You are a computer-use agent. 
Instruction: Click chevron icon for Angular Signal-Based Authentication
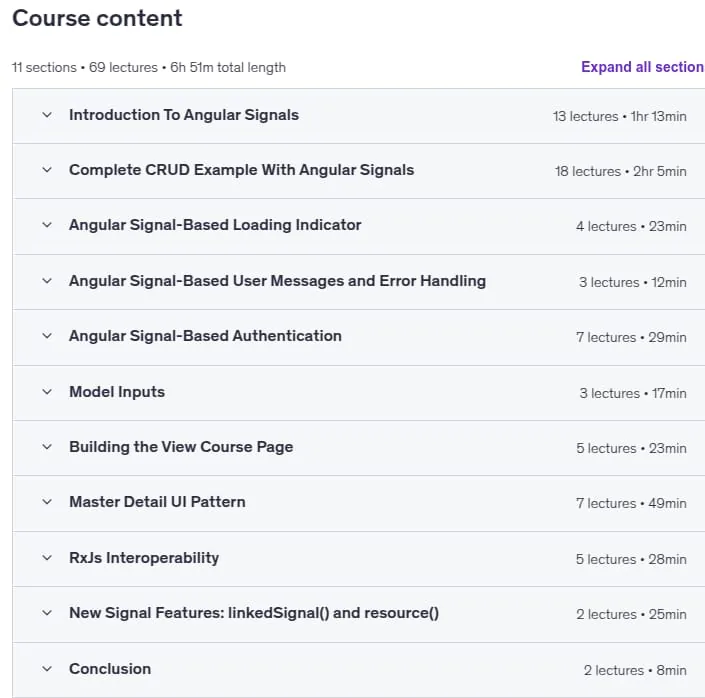click(x=47, y=336)
